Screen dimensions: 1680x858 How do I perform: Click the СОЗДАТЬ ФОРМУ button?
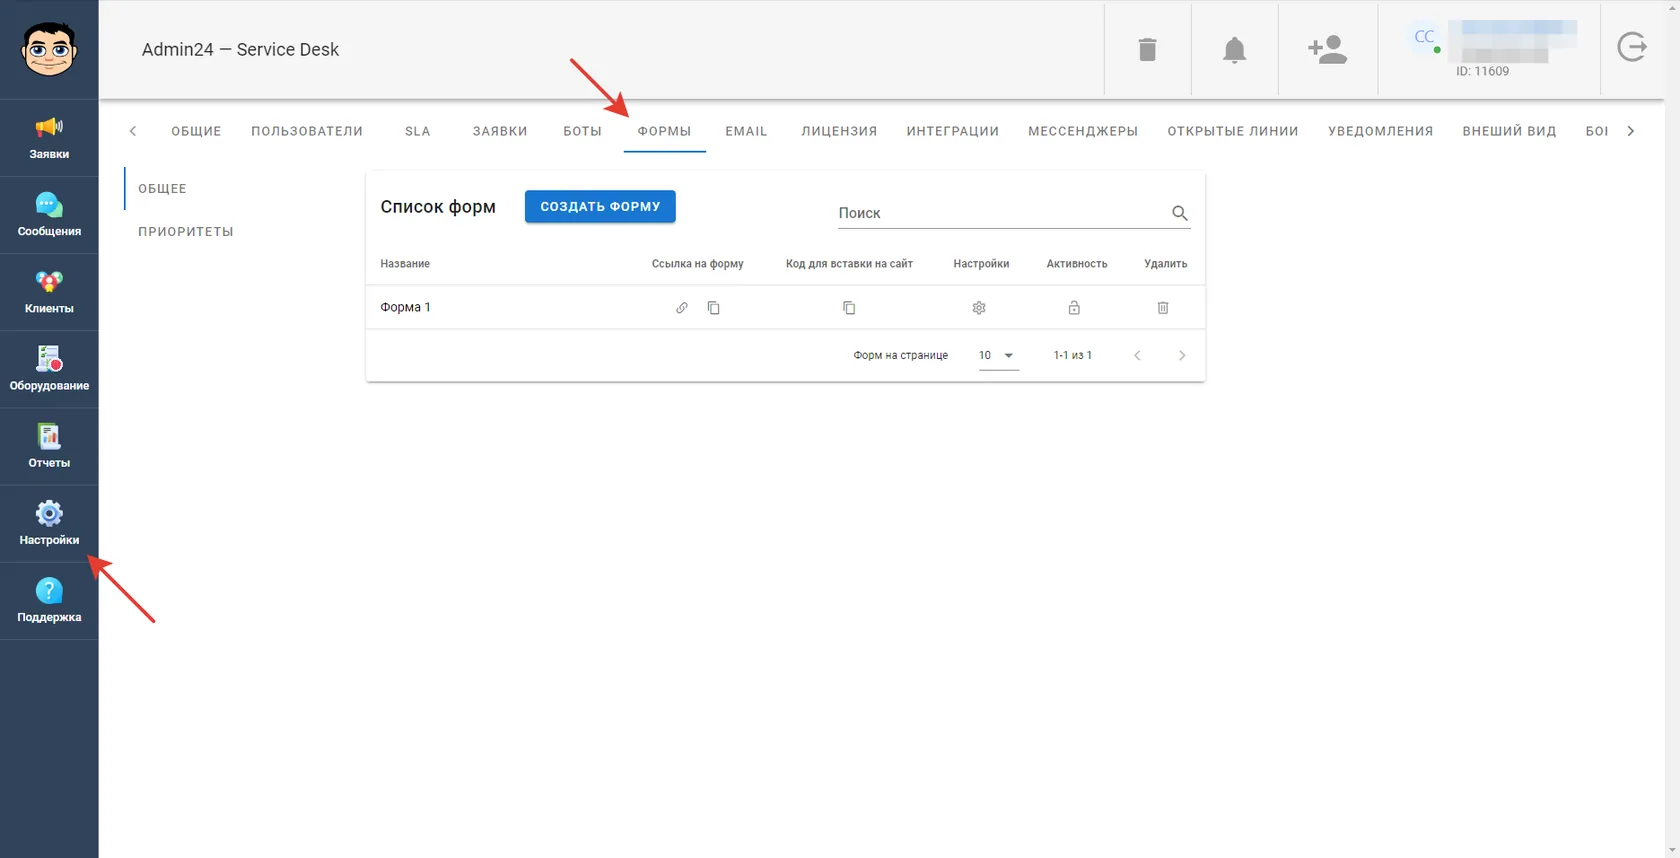coord(600,207)
